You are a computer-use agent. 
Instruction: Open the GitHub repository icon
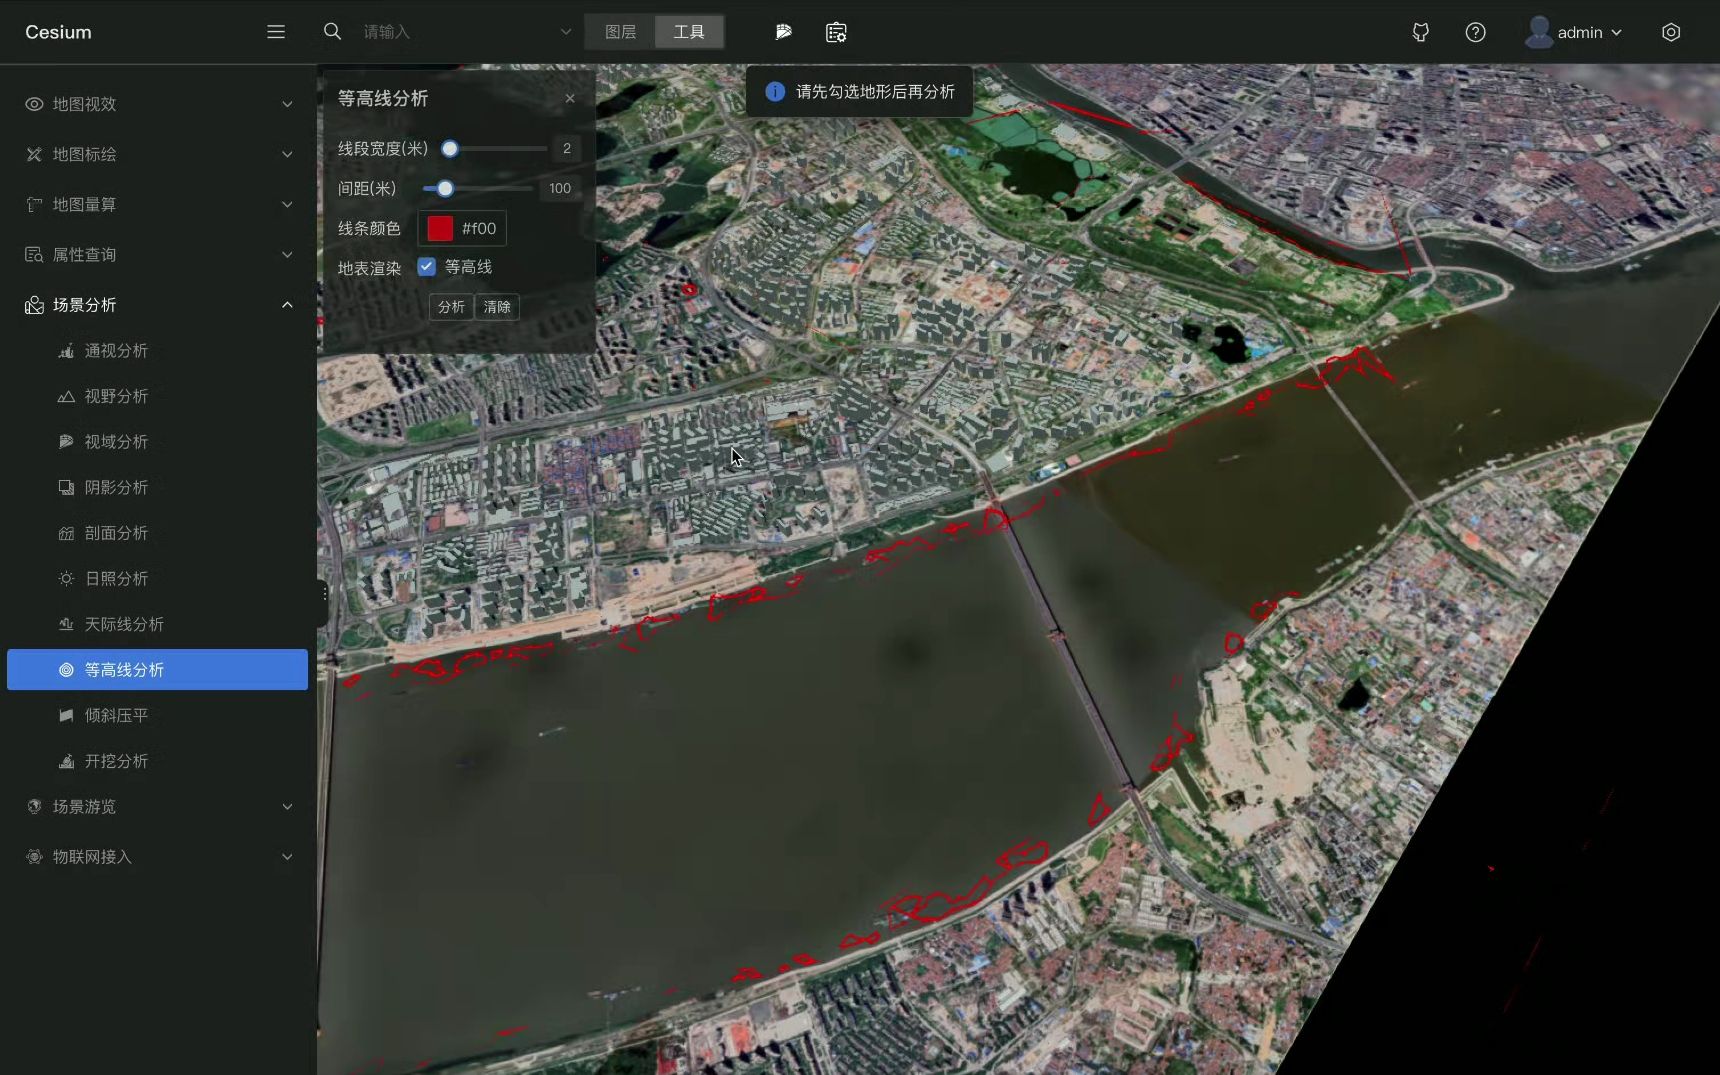tap(1420, 32)
